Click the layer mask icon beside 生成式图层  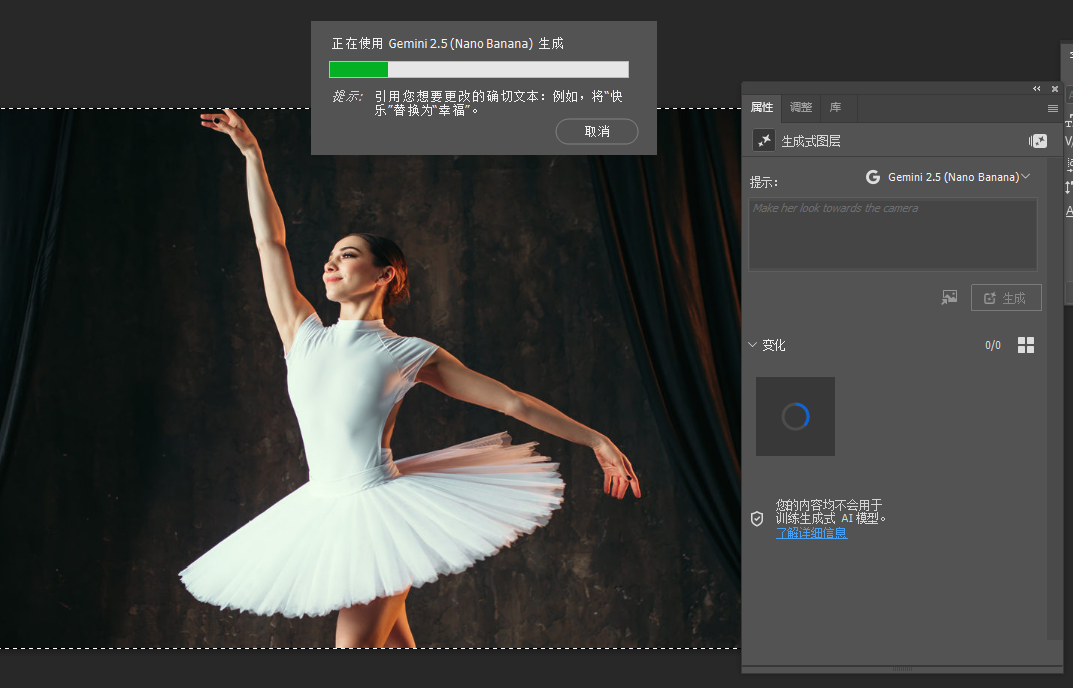(1038, 141)
